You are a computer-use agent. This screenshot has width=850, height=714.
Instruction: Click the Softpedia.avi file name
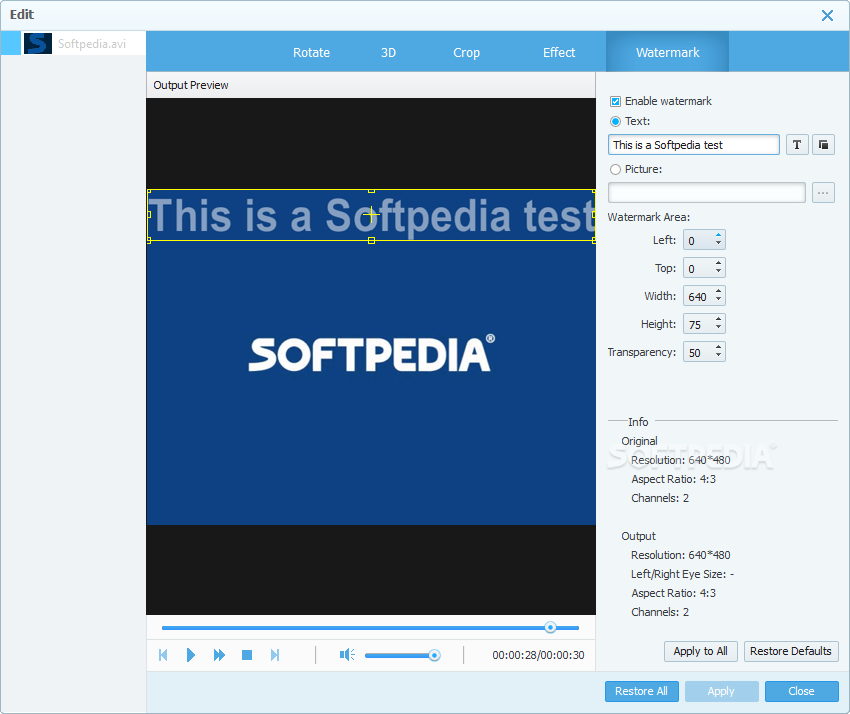coord(92,43)
